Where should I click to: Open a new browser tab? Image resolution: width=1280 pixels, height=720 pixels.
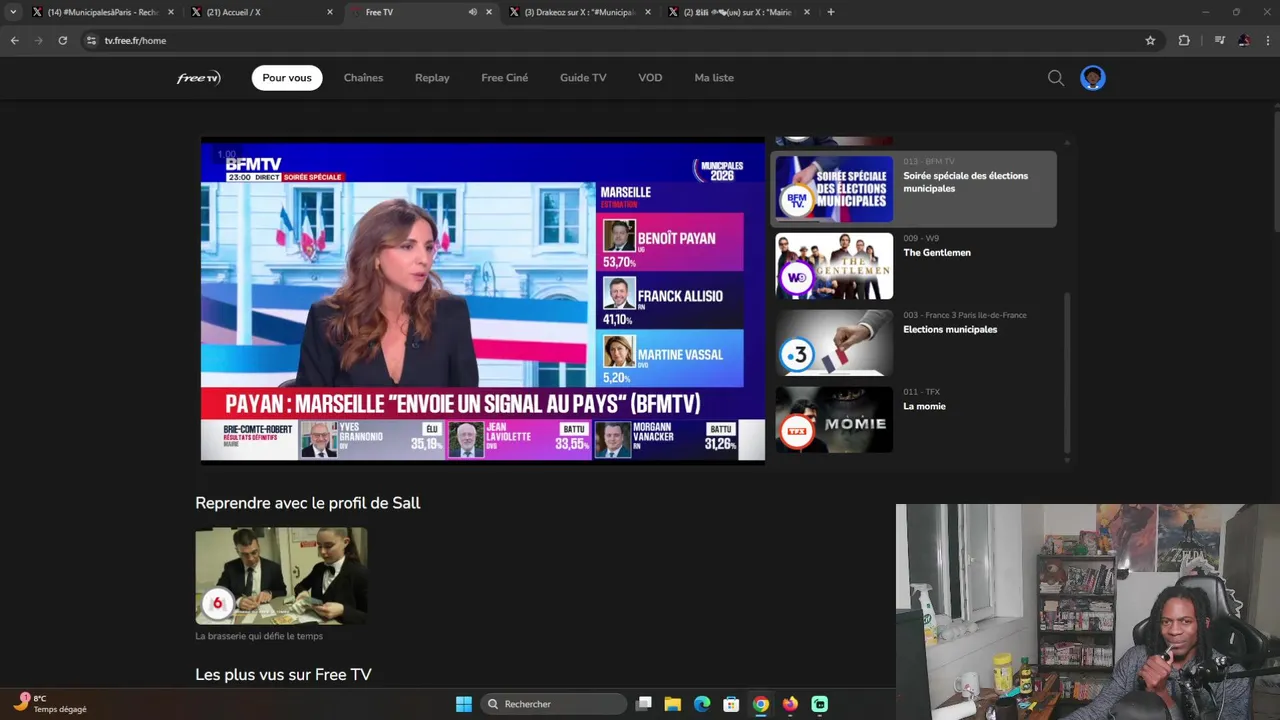830,12
